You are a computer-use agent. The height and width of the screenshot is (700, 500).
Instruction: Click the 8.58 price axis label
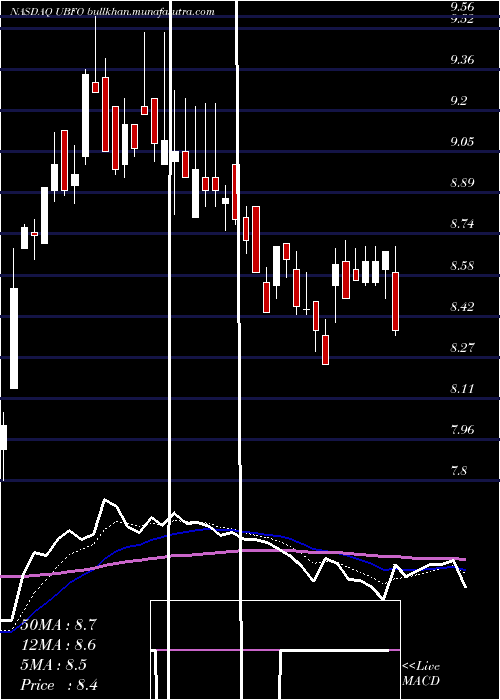click(462, 266)
